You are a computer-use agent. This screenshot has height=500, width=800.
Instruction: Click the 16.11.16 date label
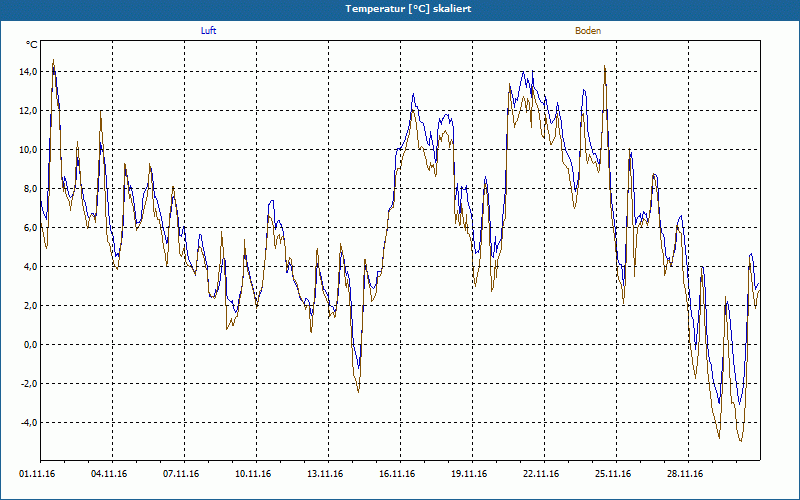click(x=397, y=474)
